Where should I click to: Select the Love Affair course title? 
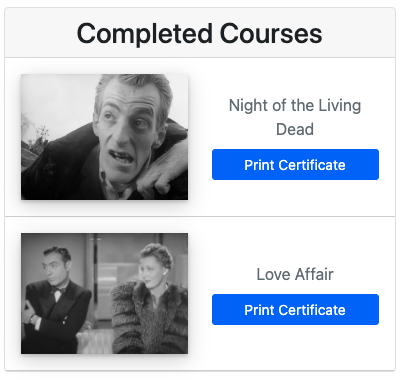coord(295,274)
